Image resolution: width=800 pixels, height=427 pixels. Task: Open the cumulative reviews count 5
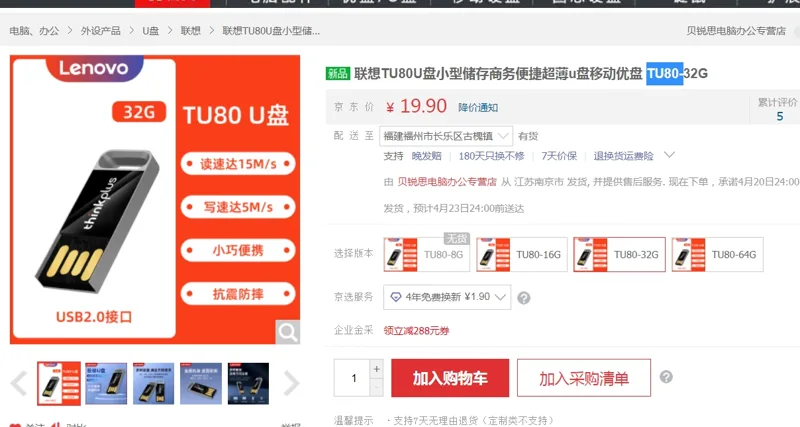(780, 116)
